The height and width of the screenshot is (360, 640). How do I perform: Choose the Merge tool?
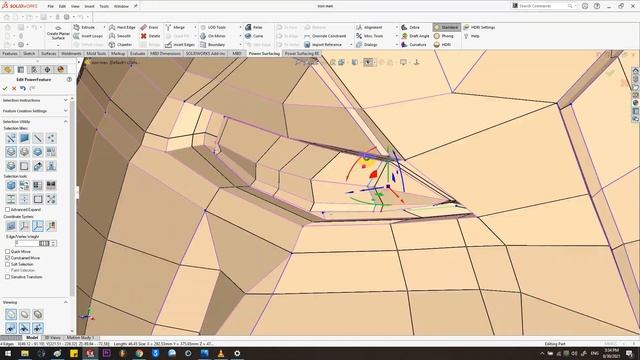click(x=175, y=27)
